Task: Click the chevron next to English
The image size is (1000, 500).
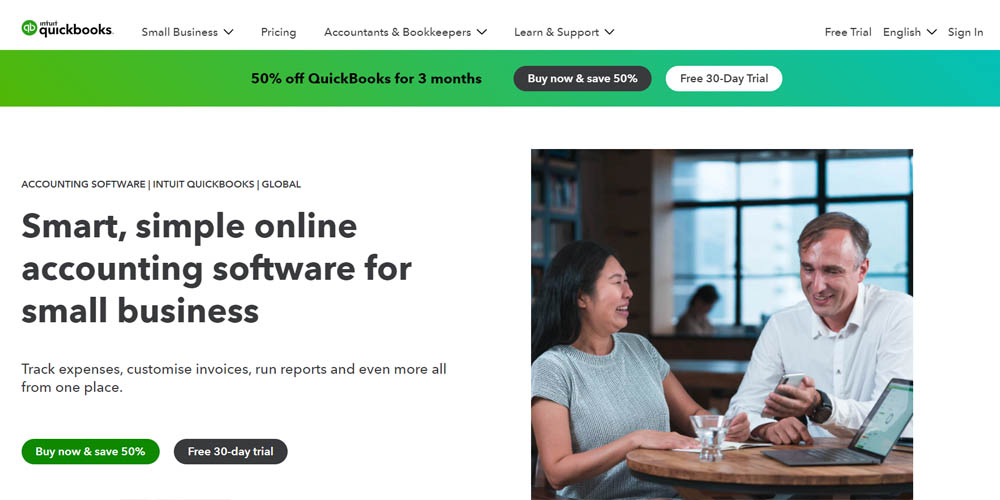Action: pyautogui.click(x=931, y=32)
